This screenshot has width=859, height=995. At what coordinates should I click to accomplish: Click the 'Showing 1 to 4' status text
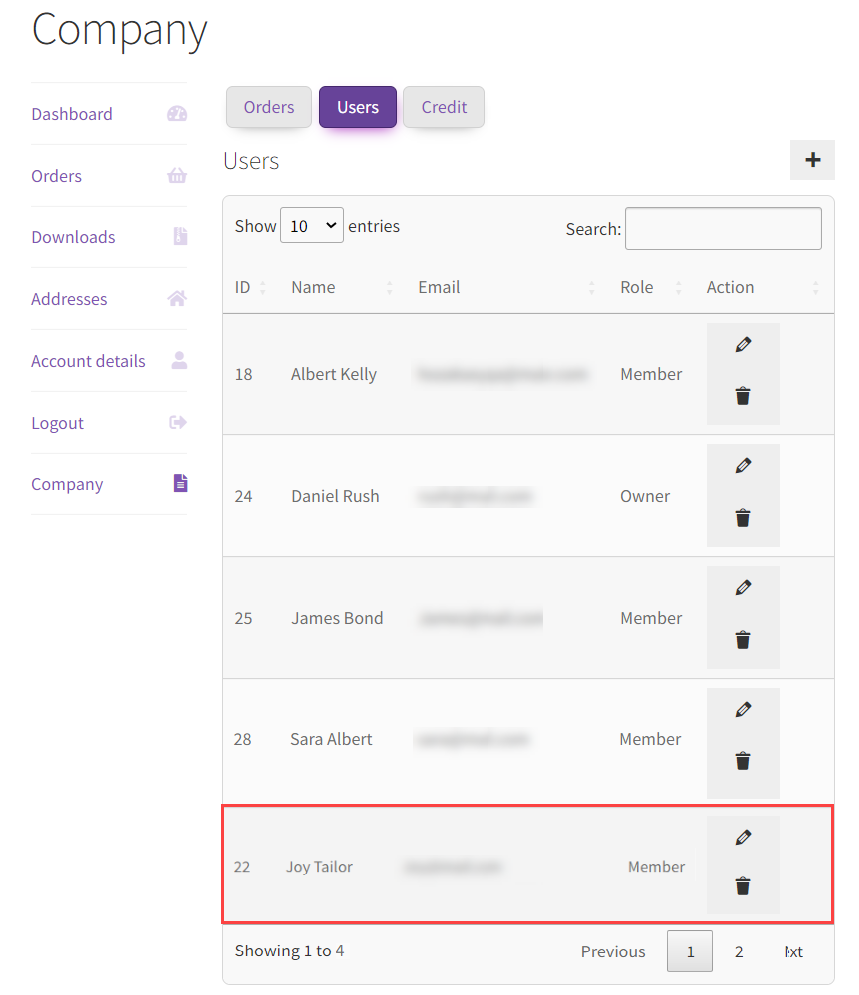point(289,951)
